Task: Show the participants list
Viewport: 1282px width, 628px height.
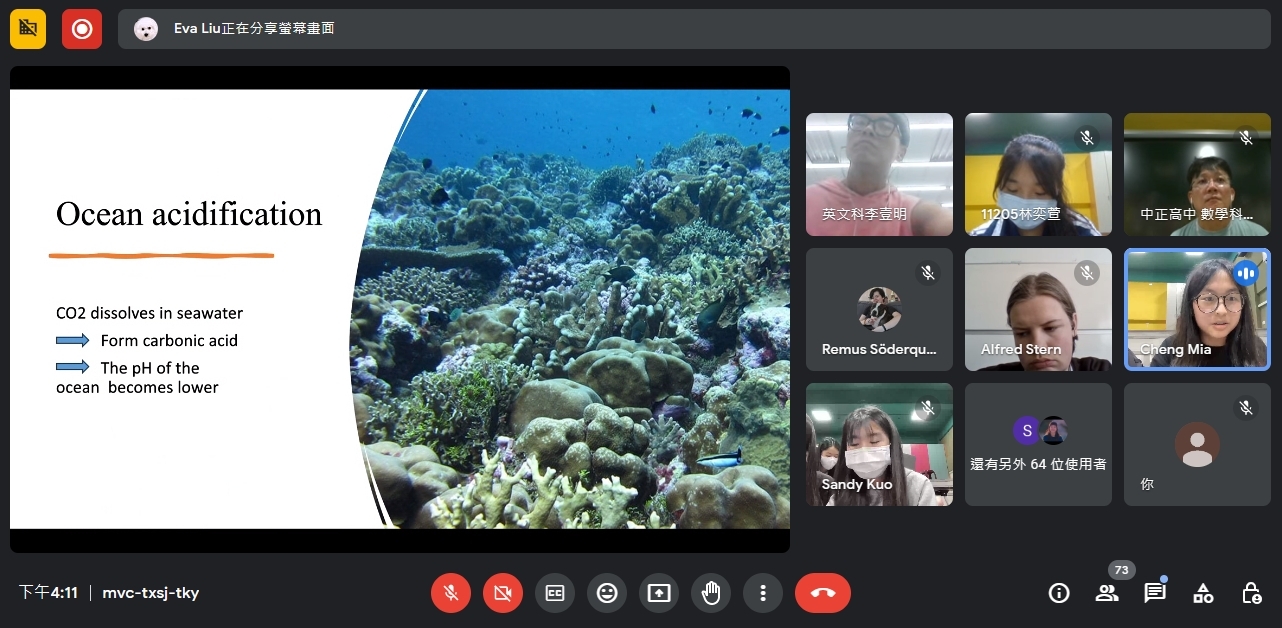Action: pyautogui.click(x=1107, y=593)
